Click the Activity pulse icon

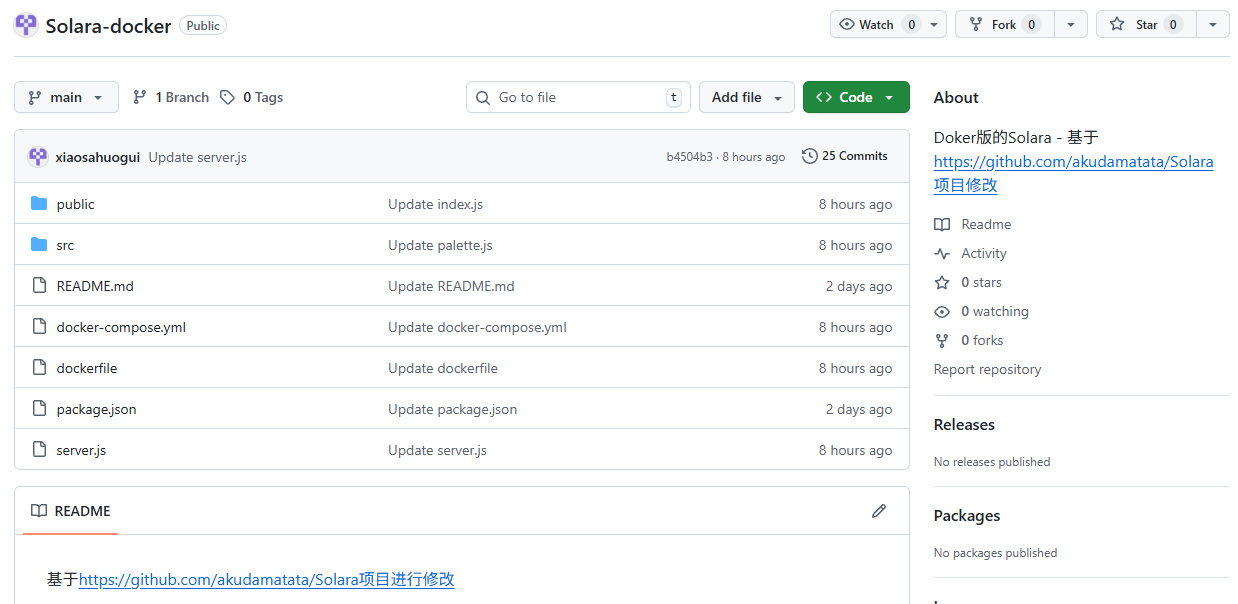click(942, 253)
